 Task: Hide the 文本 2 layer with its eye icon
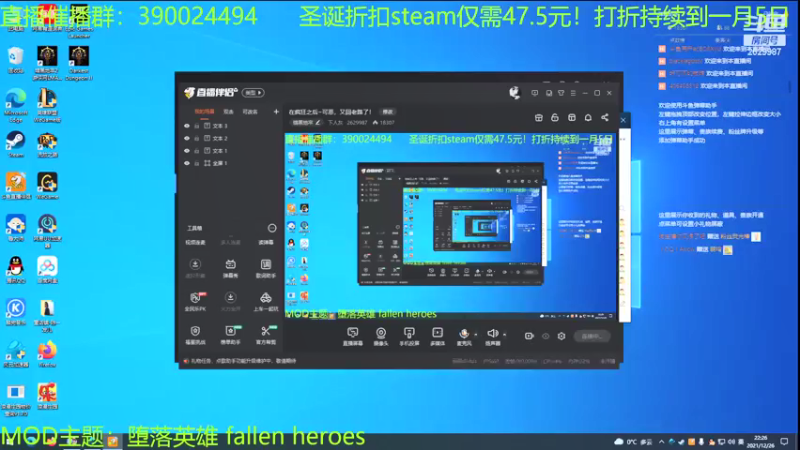pos(187,138)
